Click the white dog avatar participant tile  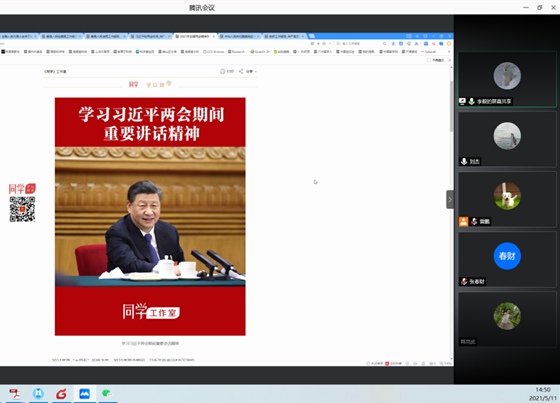pyautogui.click(x=507, y=199)
